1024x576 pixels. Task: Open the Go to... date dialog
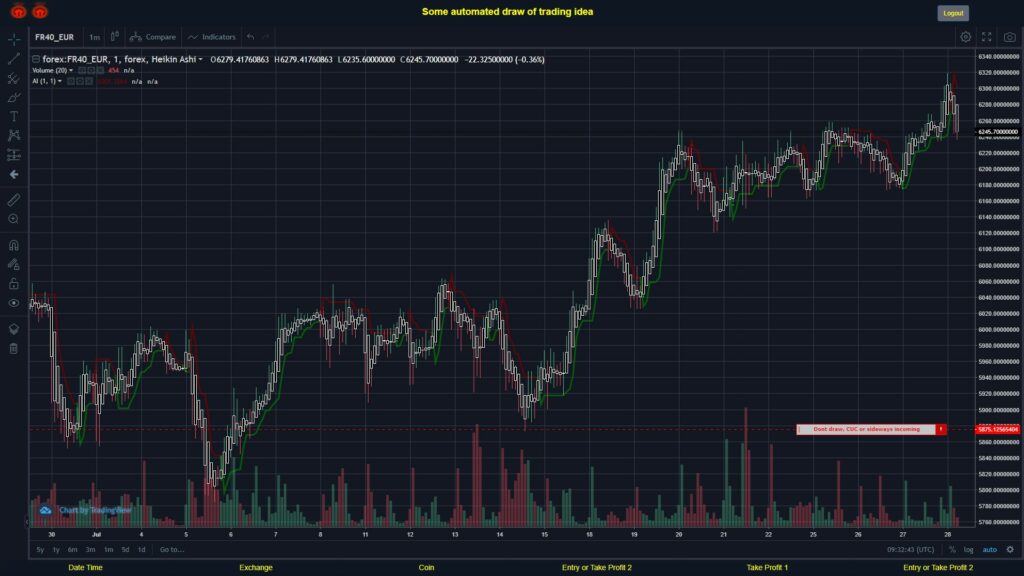172,550
